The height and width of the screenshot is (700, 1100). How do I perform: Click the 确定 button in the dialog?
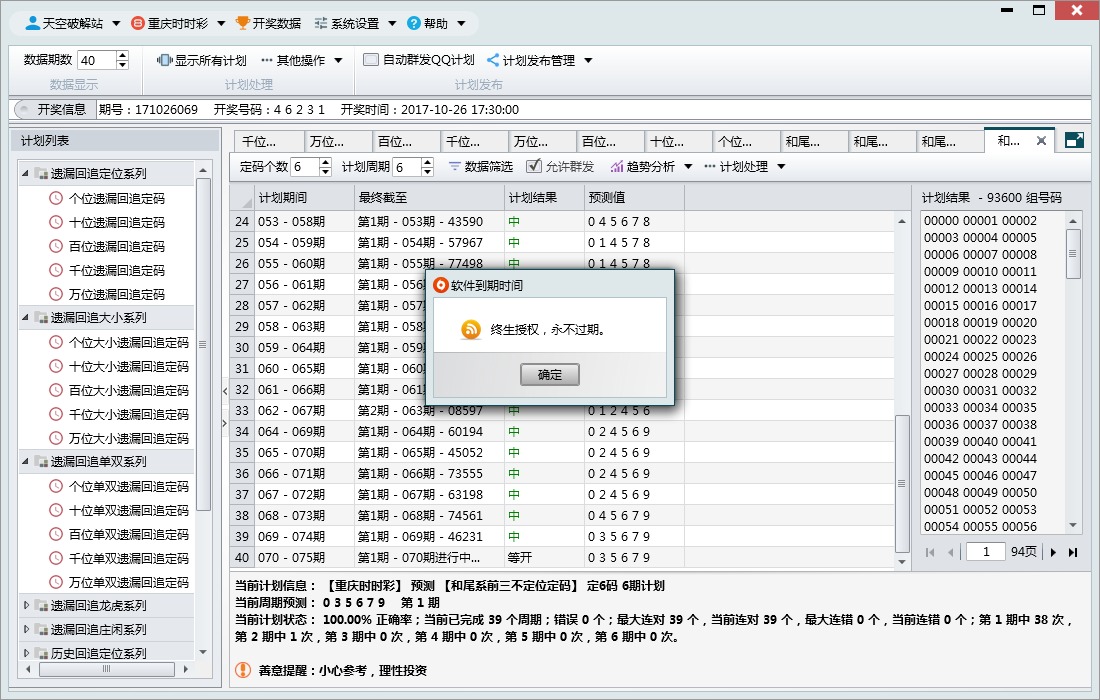(x=551, y=374)
